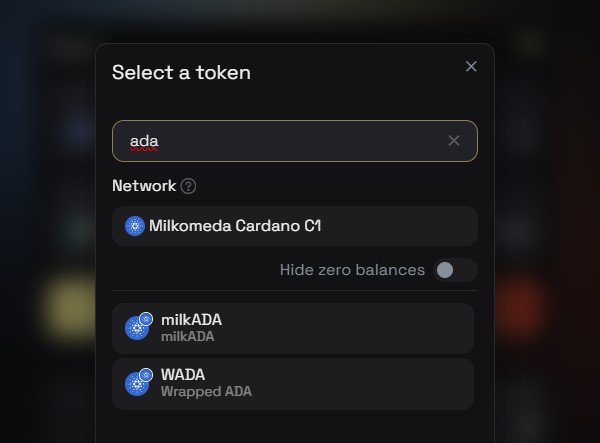Focus the token search input field
This screenshot has width=600, height=443.
click(295, 141)
